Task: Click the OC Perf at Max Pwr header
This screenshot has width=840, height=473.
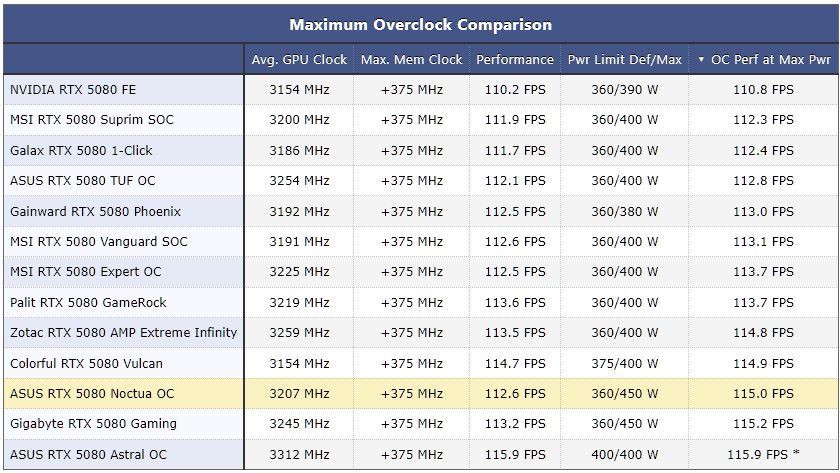Action: [x=771, y=59]
